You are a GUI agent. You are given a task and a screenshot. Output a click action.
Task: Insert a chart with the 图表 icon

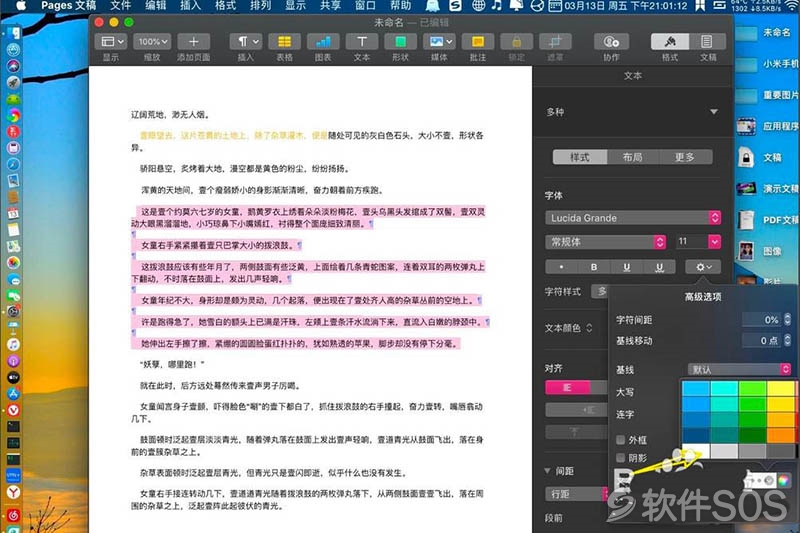(323, 41)
